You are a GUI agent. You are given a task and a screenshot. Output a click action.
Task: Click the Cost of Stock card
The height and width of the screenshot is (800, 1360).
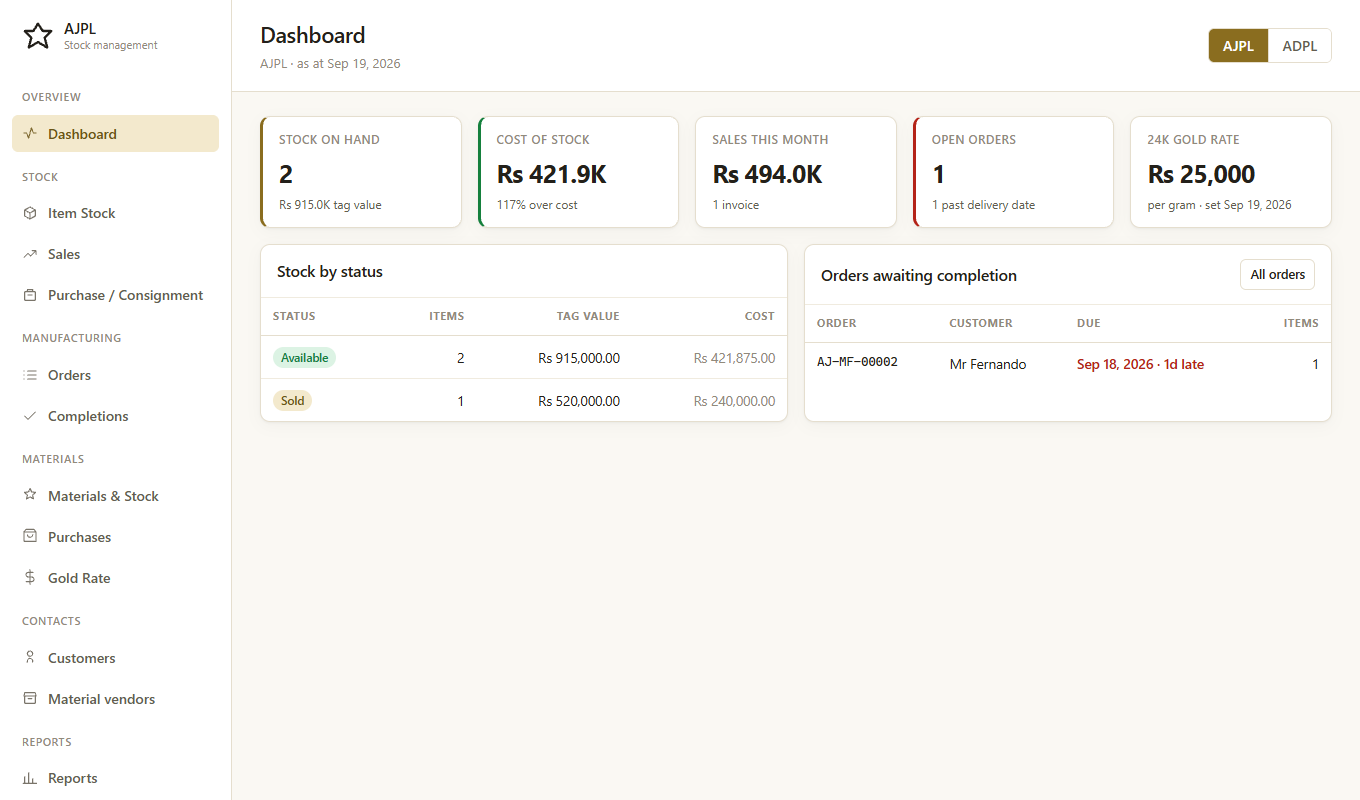point(578,172)
